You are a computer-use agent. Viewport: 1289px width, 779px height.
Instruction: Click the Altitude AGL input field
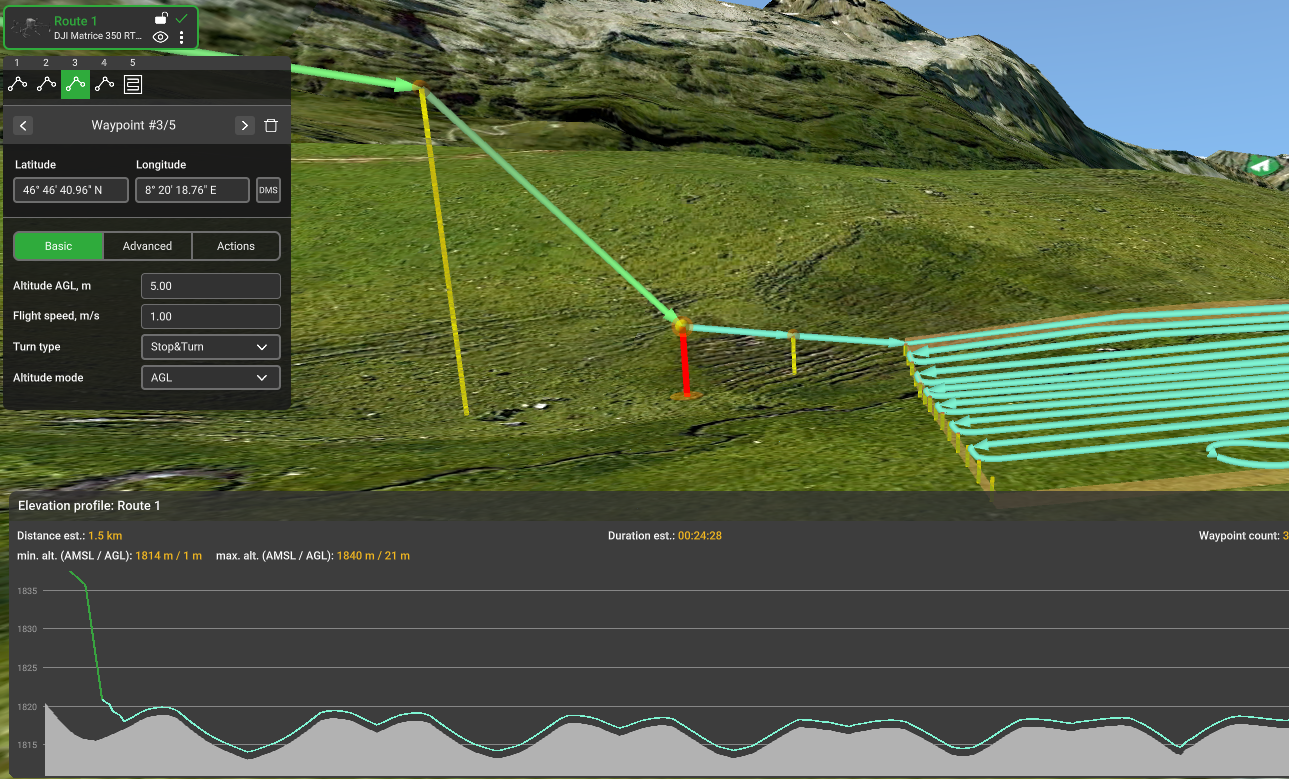coord(211,286)
